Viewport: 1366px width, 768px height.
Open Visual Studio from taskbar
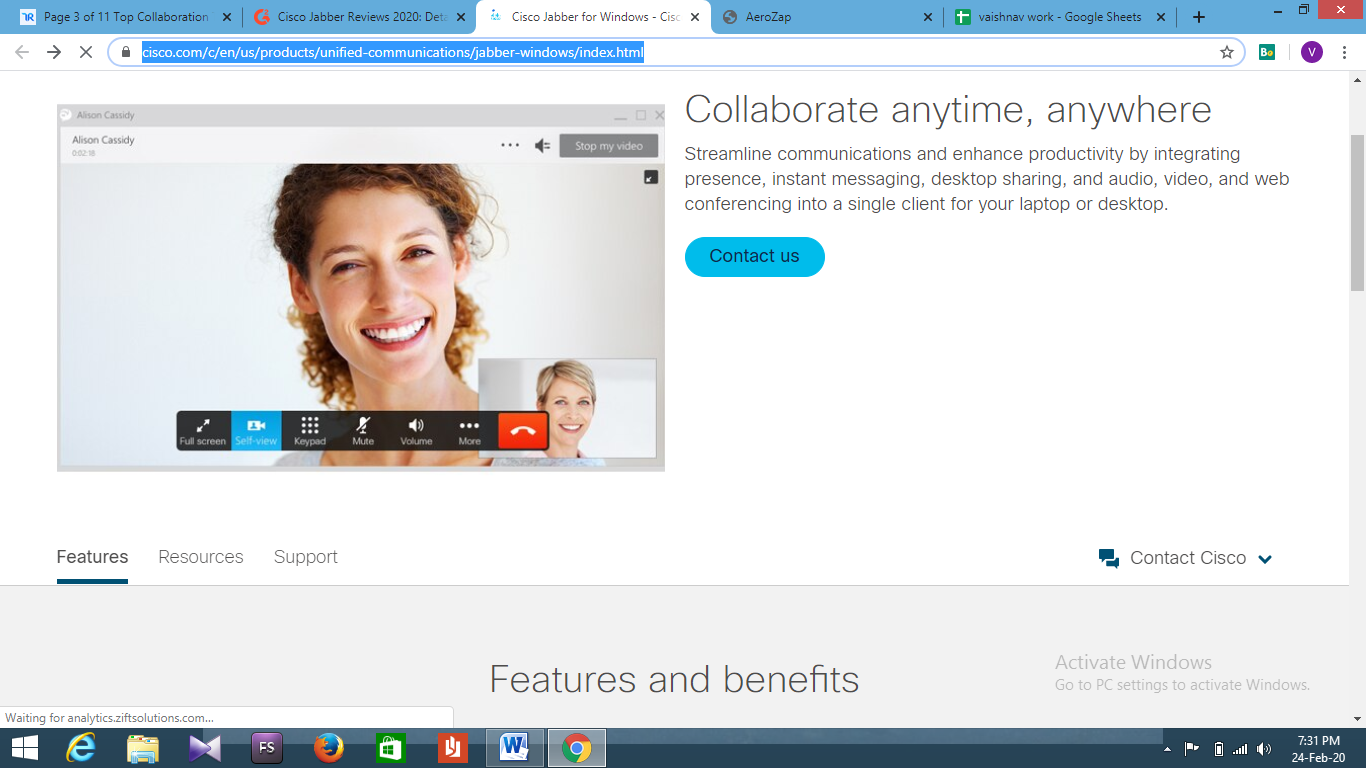click(205, 748)
